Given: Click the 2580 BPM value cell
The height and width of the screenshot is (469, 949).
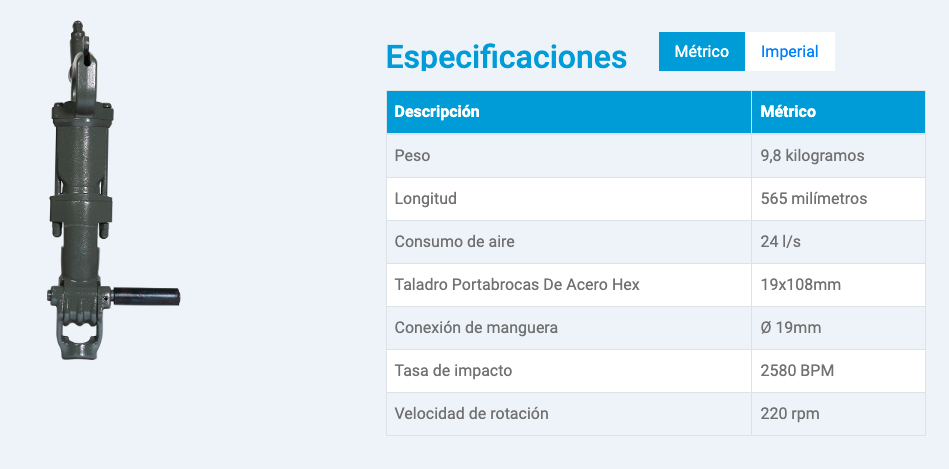Looking at the screenshot, I should coord(838,370).
